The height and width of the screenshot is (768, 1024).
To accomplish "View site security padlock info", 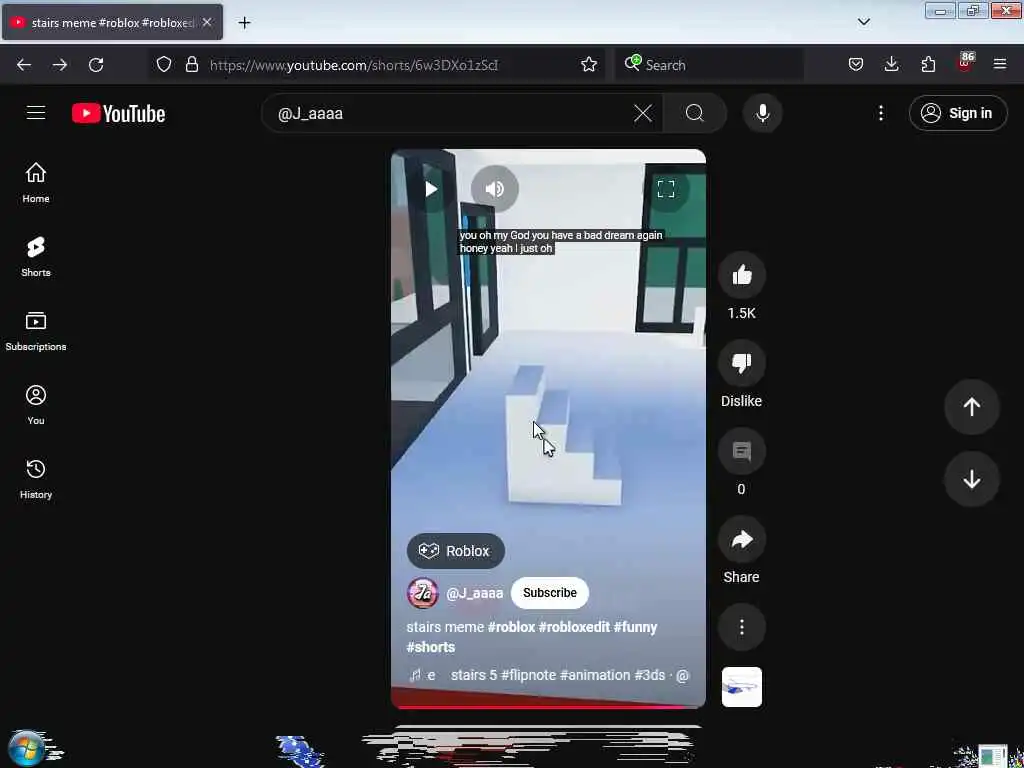I will (x=191, y=65).
